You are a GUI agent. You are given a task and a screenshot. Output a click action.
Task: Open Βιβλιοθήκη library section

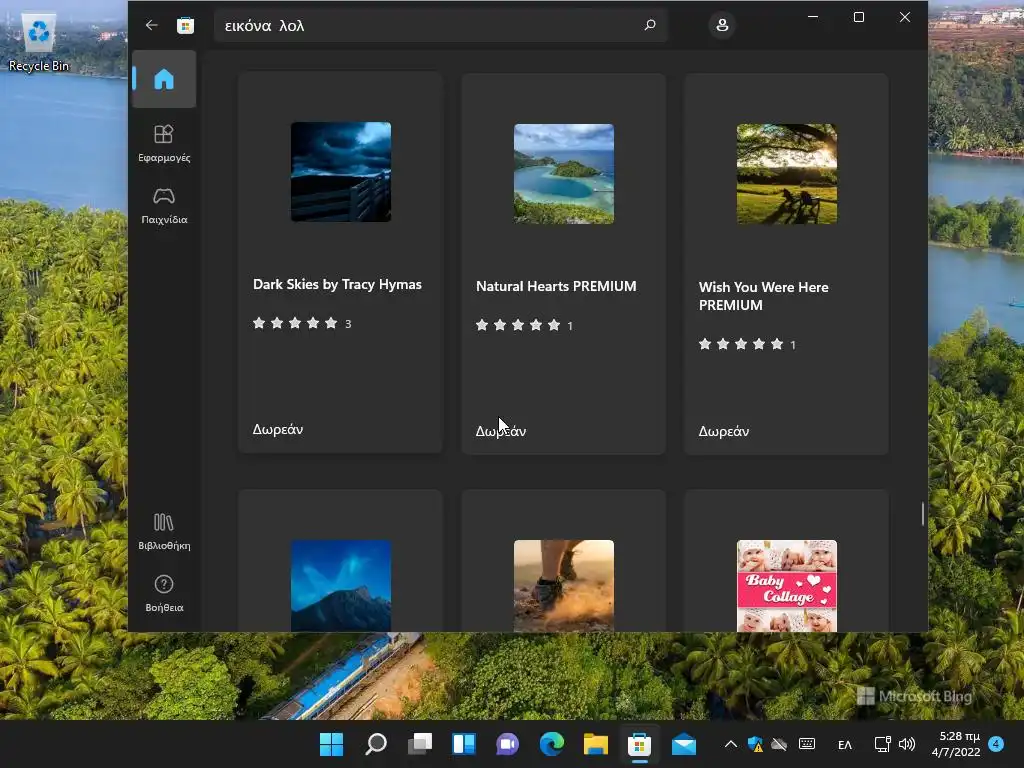tap(164, 532)
